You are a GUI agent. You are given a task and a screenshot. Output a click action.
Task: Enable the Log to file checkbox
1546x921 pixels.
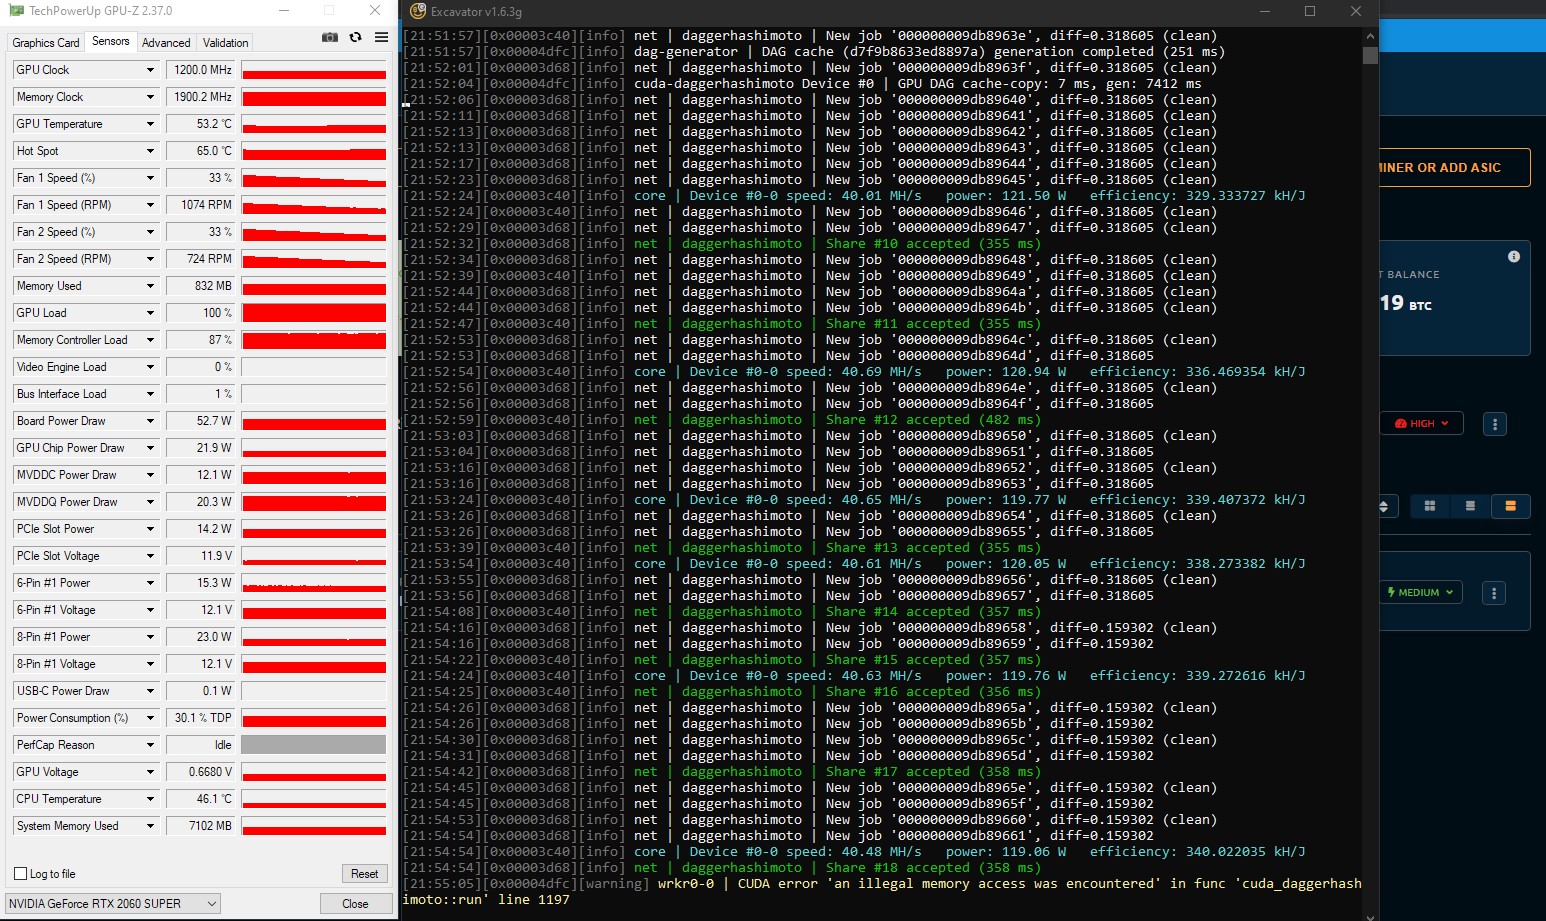click(20, 873)
